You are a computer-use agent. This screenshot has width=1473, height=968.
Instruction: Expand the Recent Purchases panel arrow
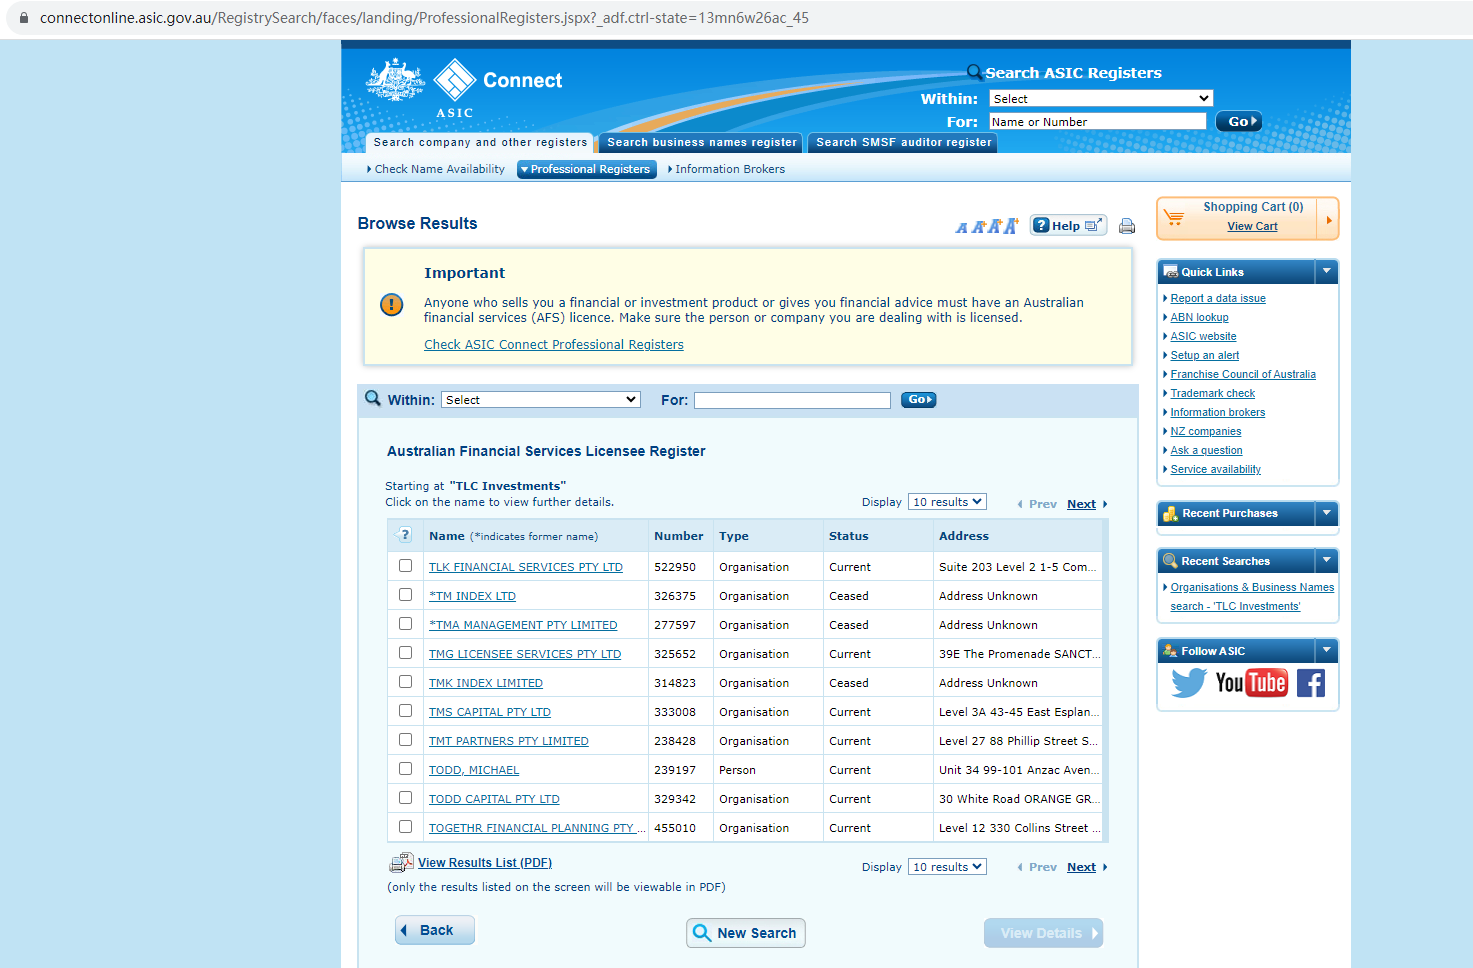tap(1327, 513)
